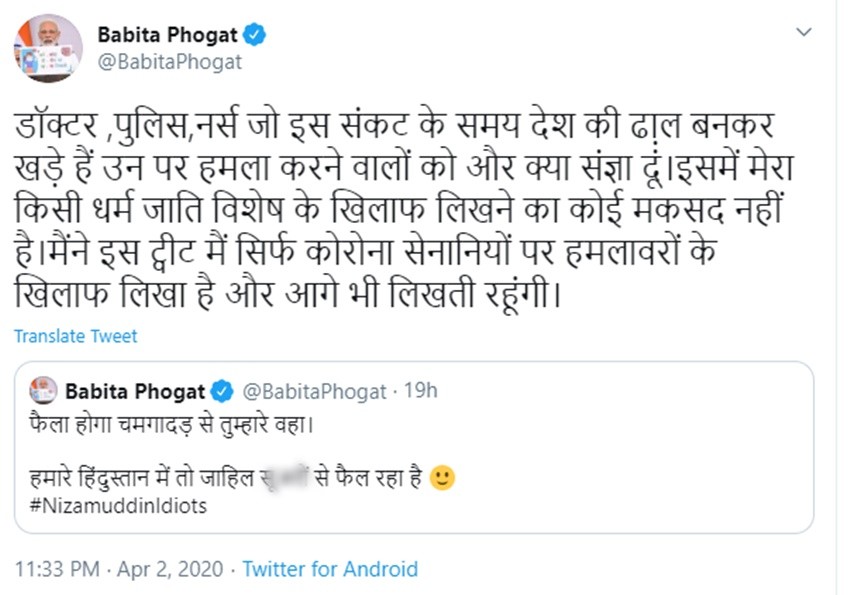Click the verified badge inside the quoted tweet
Image resolution: width=850 pixels, height=595 pixels.
coord(221,390)
